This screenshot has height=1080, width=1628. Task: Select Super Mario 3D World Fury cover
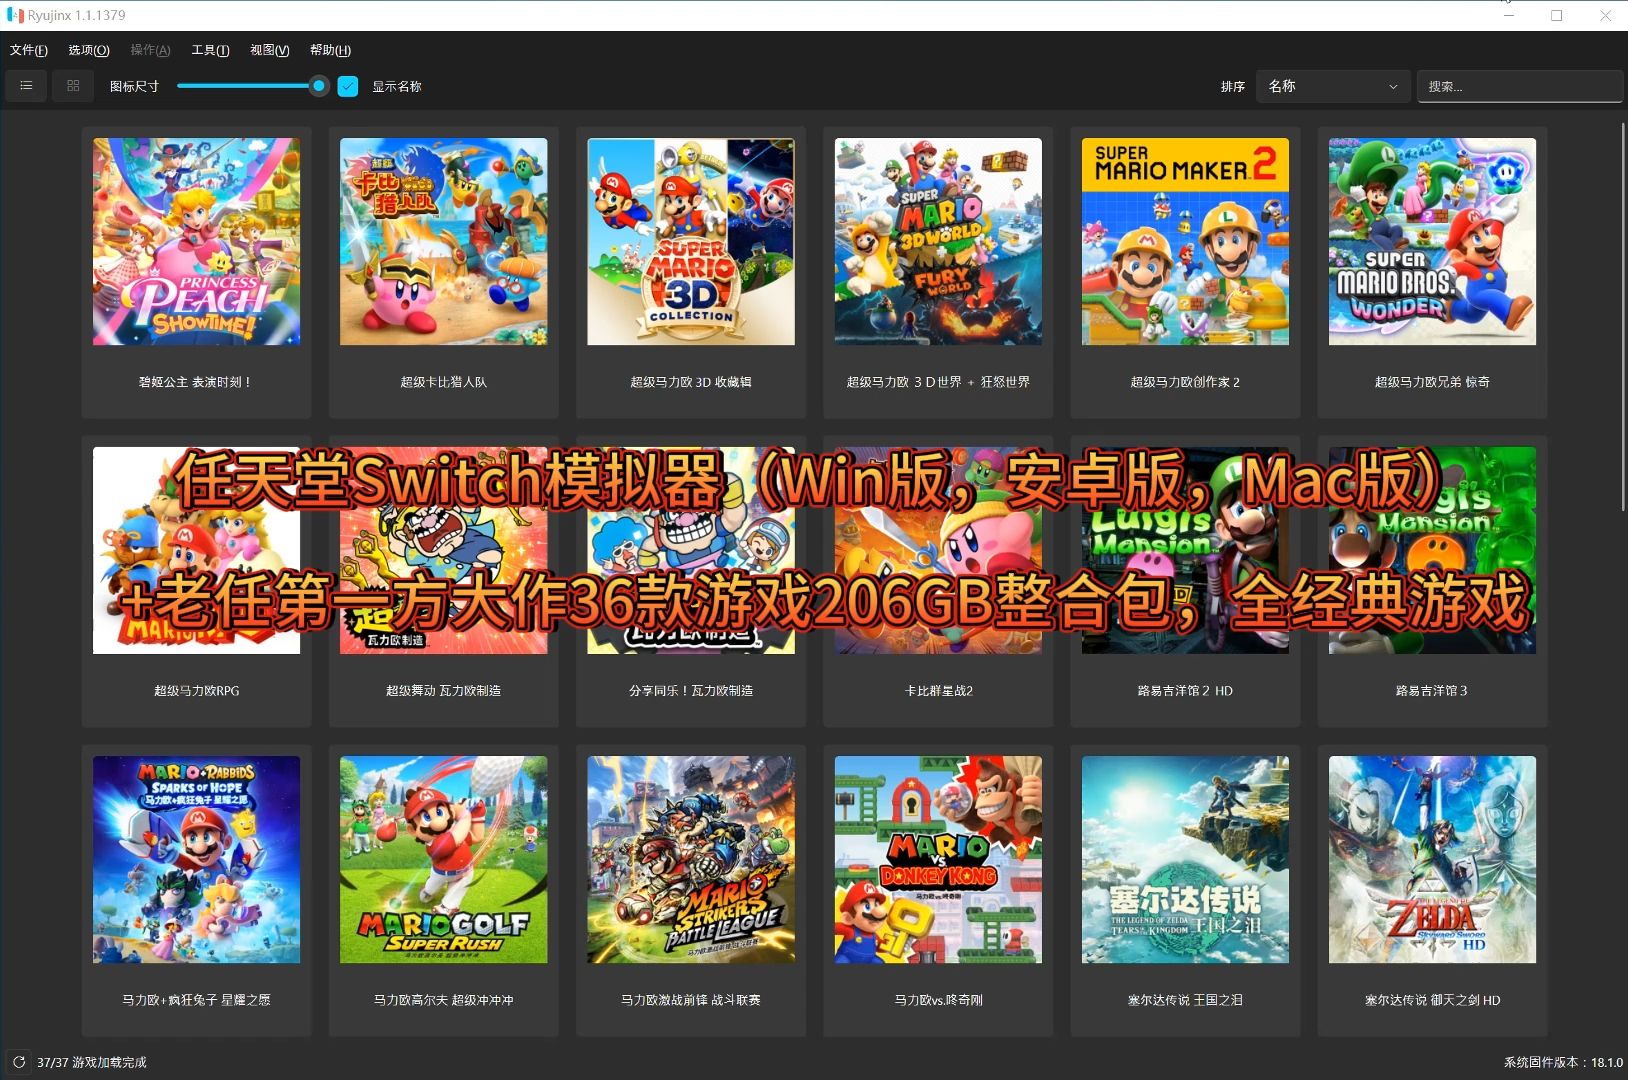[938, 241]
